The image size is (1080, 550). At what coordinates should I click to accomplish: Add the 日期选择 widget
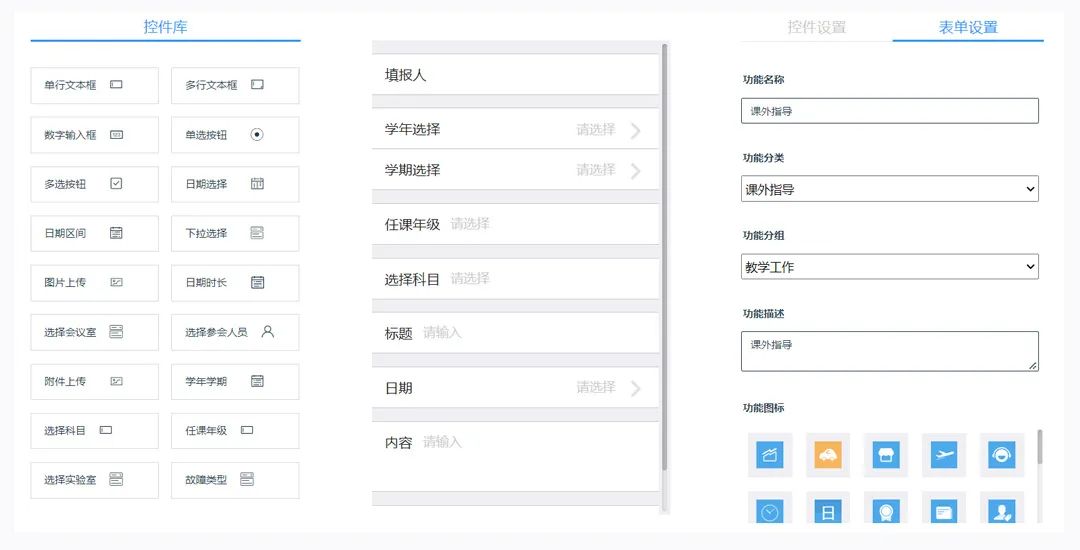click(x=235, y=184)
